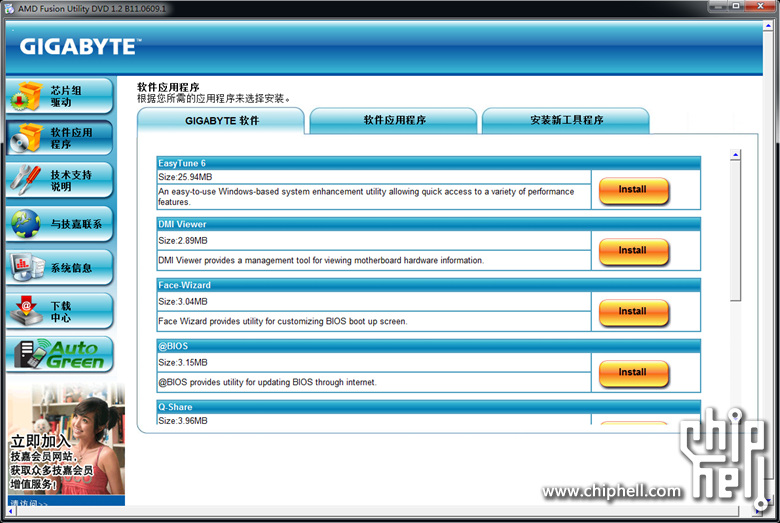Image resolution: width=780 pixels, height=523 pixels.
Task: Click the DMI Viewer description text
Action: pyautogui.click(x=321, y=260)
